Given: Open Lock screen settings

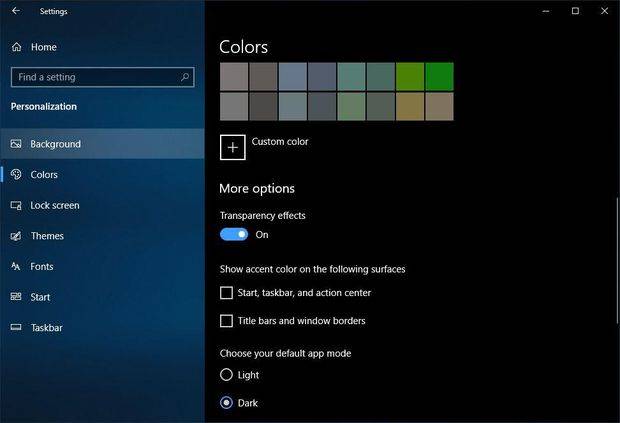Looking at the screenshot, I should pyautogui.click(x=102, y=205).
